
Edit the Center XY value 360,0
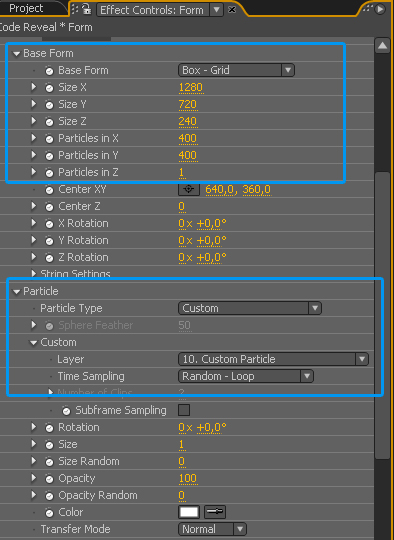pos(257,189)
